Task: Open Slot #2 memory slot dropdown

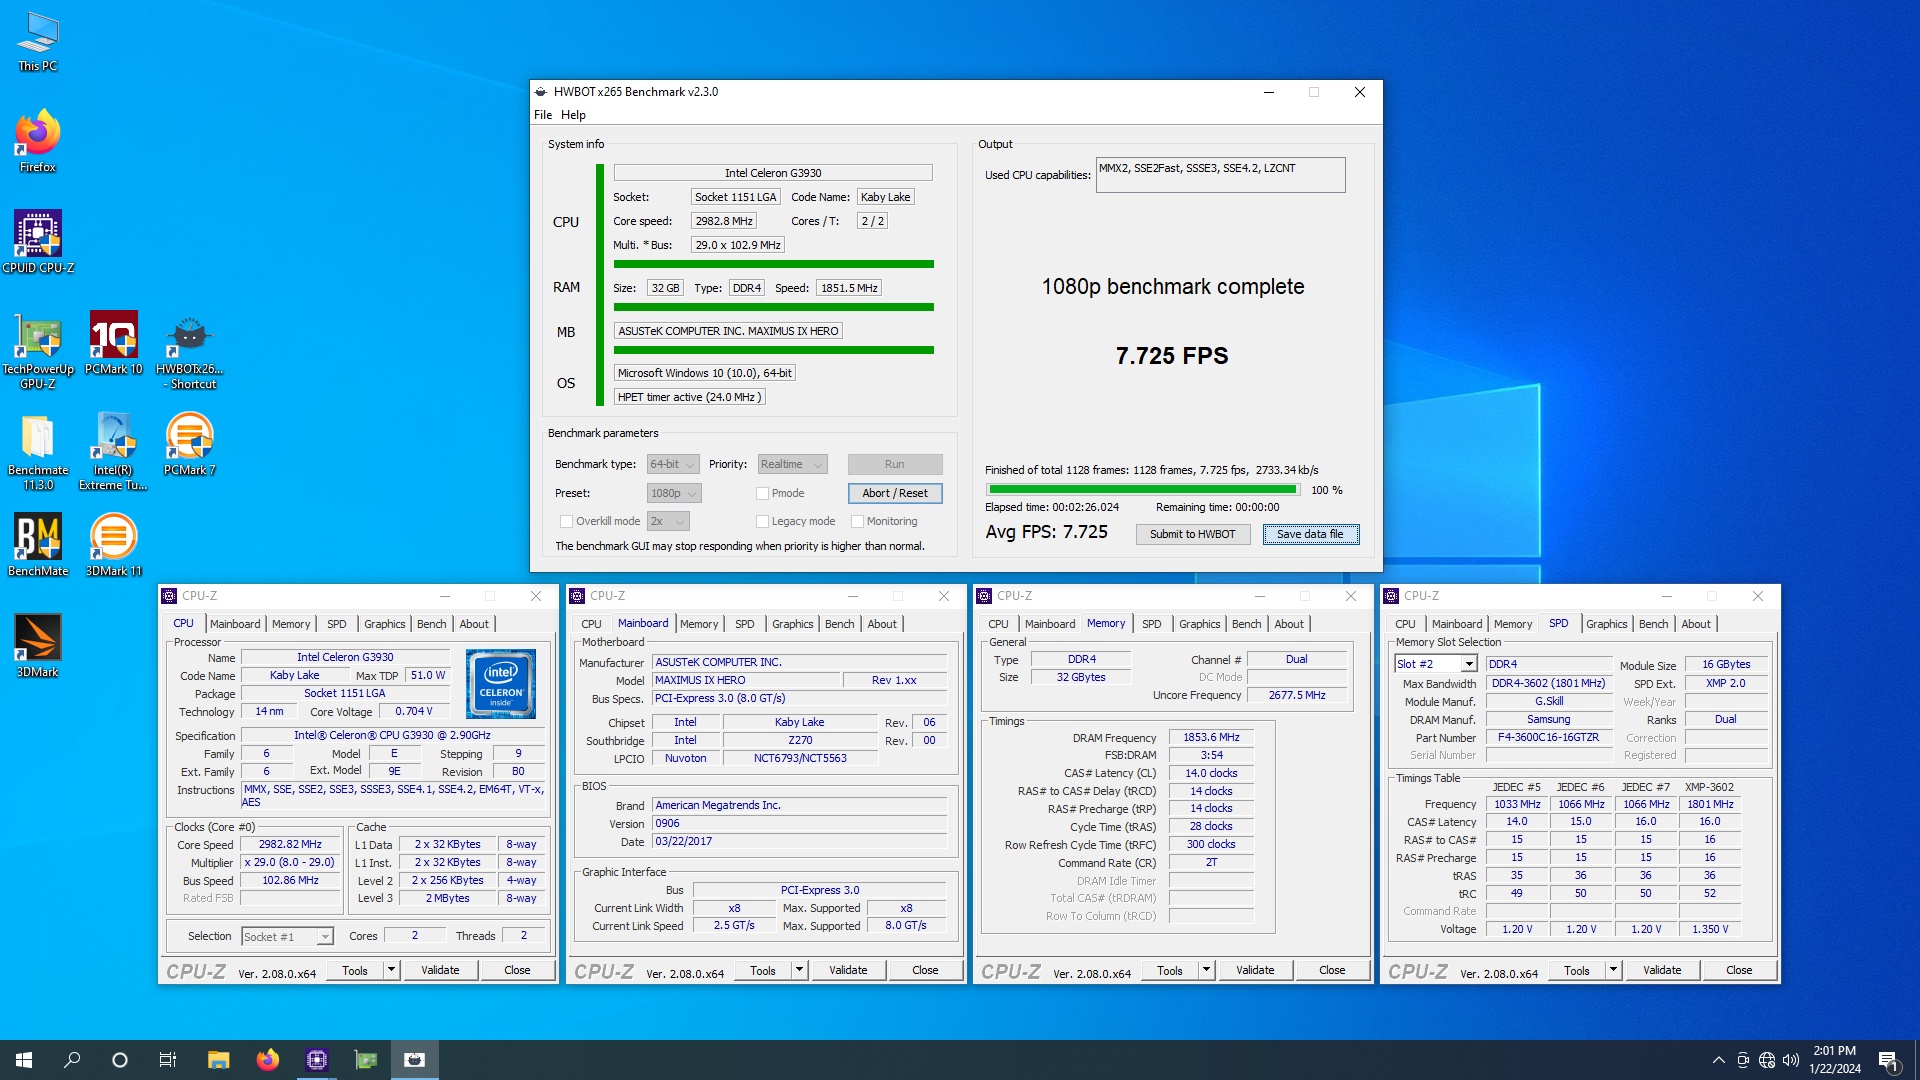Action: click(1436, 664)
